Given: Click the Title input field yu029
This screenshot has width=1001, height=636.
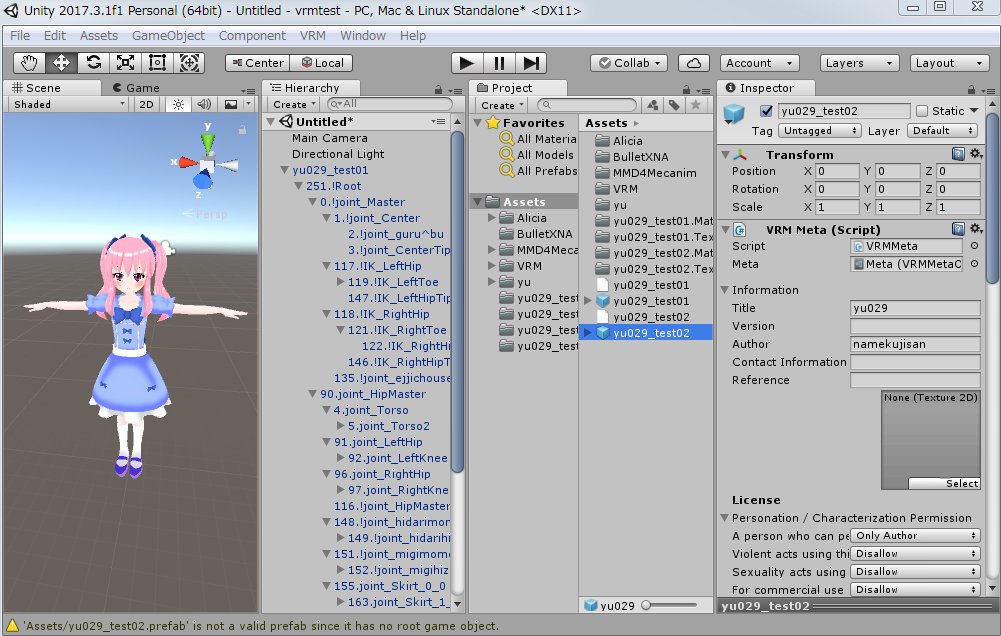Looking at the screenshot, I should click(915, 308).
